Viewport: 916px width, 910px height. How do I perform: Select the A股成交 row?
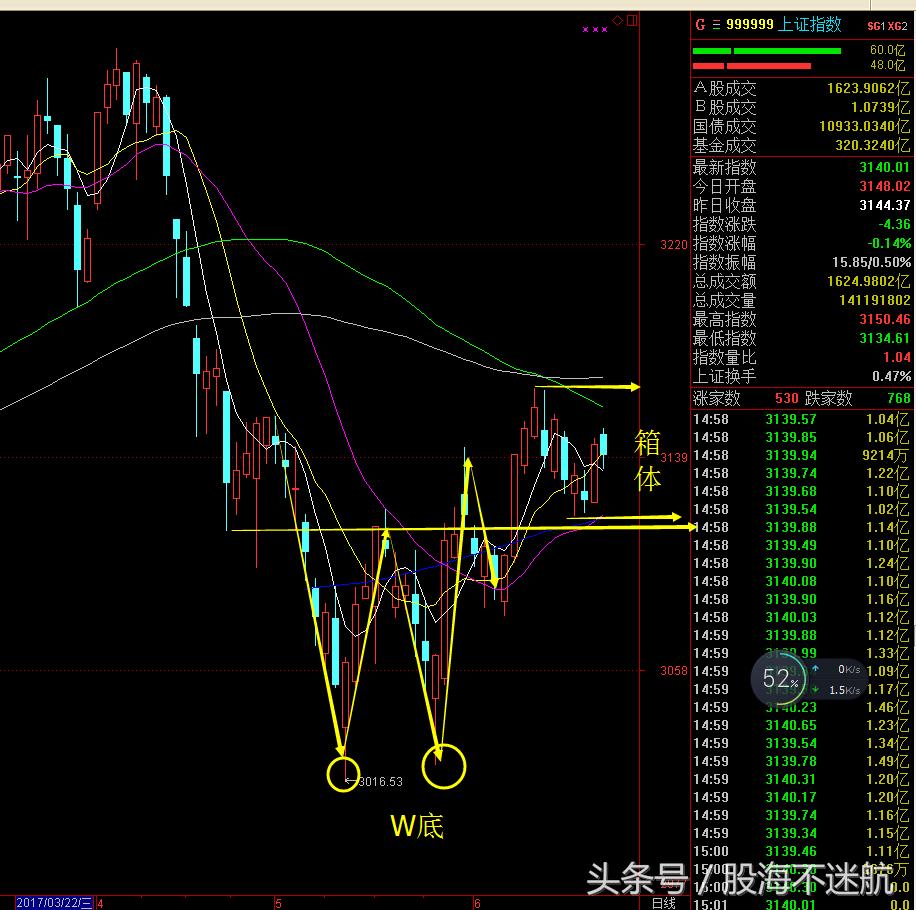pyautogui.click(x=802, y=88)
